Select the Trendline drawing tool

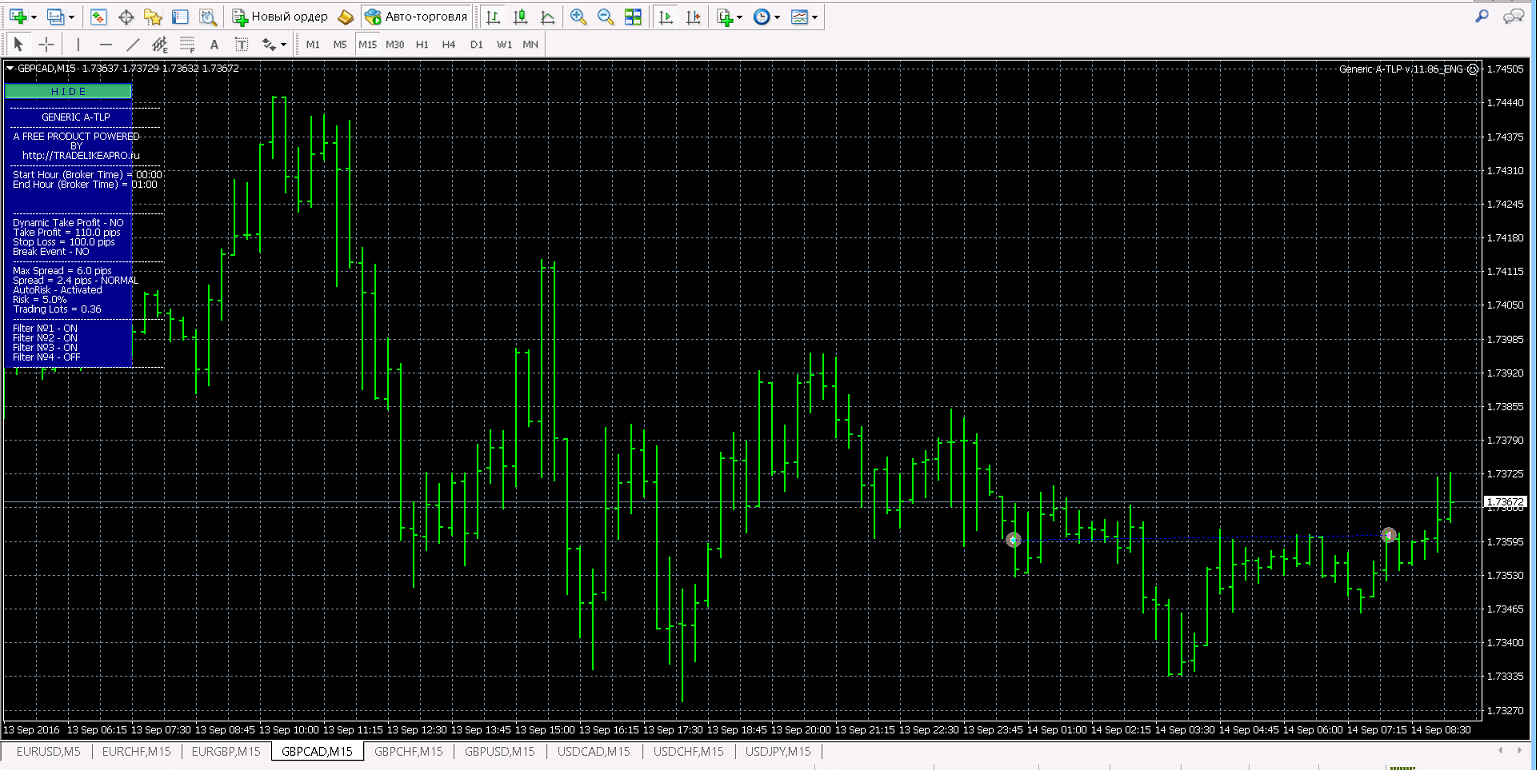point(132,44)
